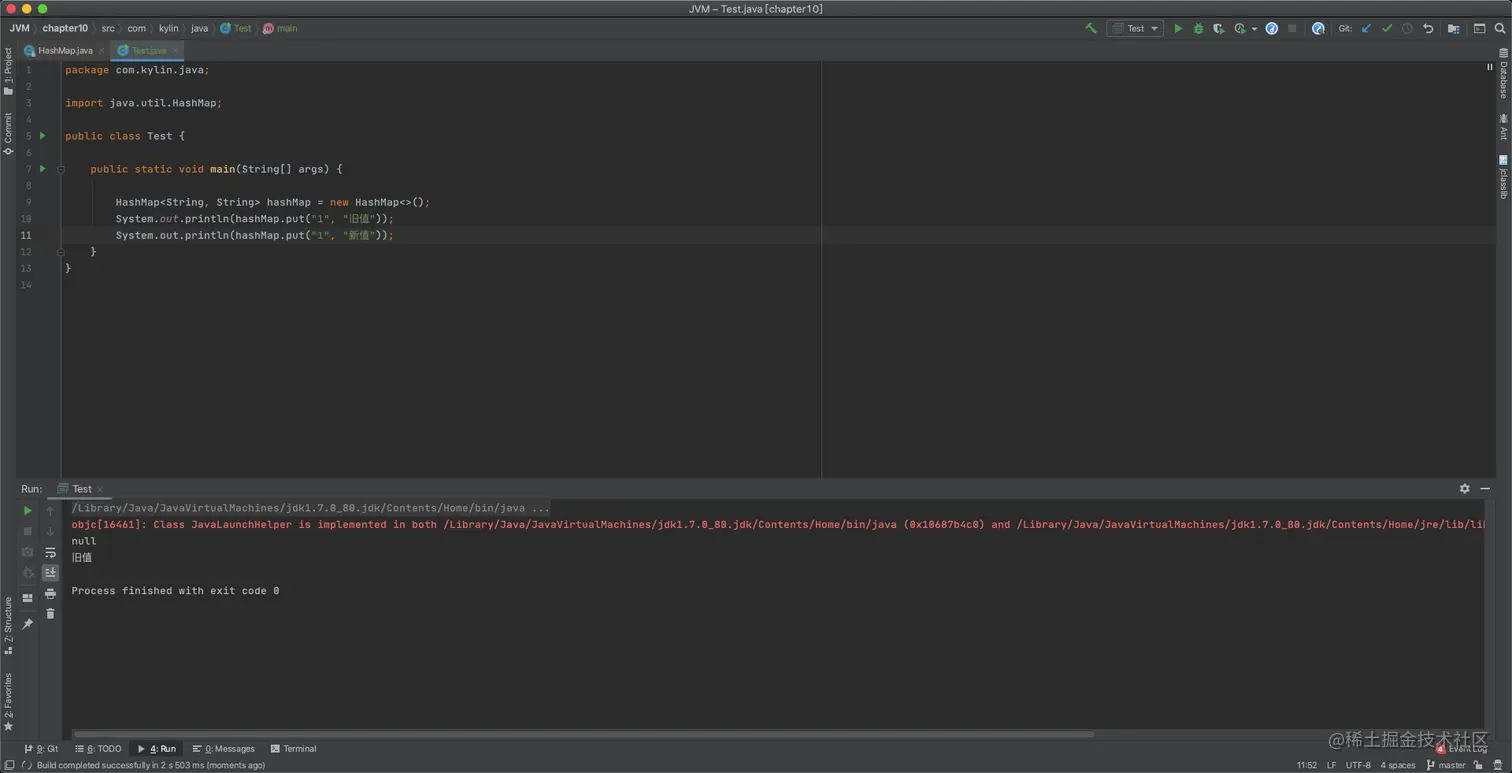Collapse fold marker at closing brace line 12
The image size is (1512, 773).
(x=61, y=252)
